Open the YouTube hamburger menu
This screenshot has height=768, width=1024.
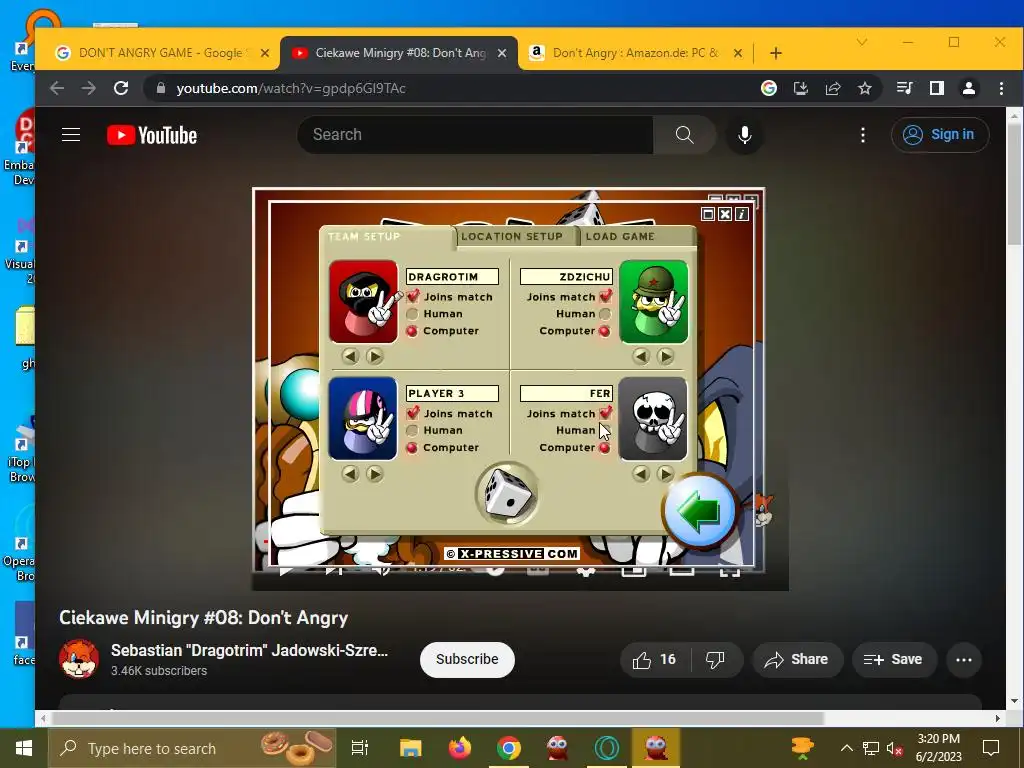click(71, 135)
